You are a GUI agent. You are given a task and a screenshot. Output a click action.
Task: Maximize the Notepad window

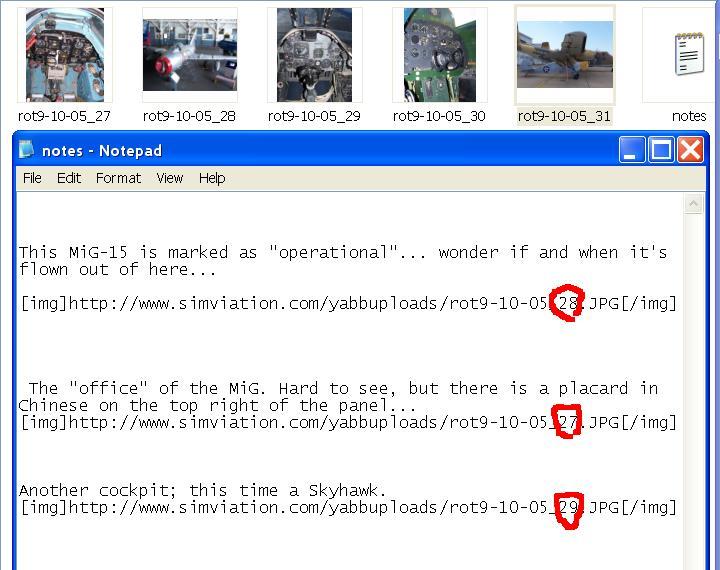point(661,150)
